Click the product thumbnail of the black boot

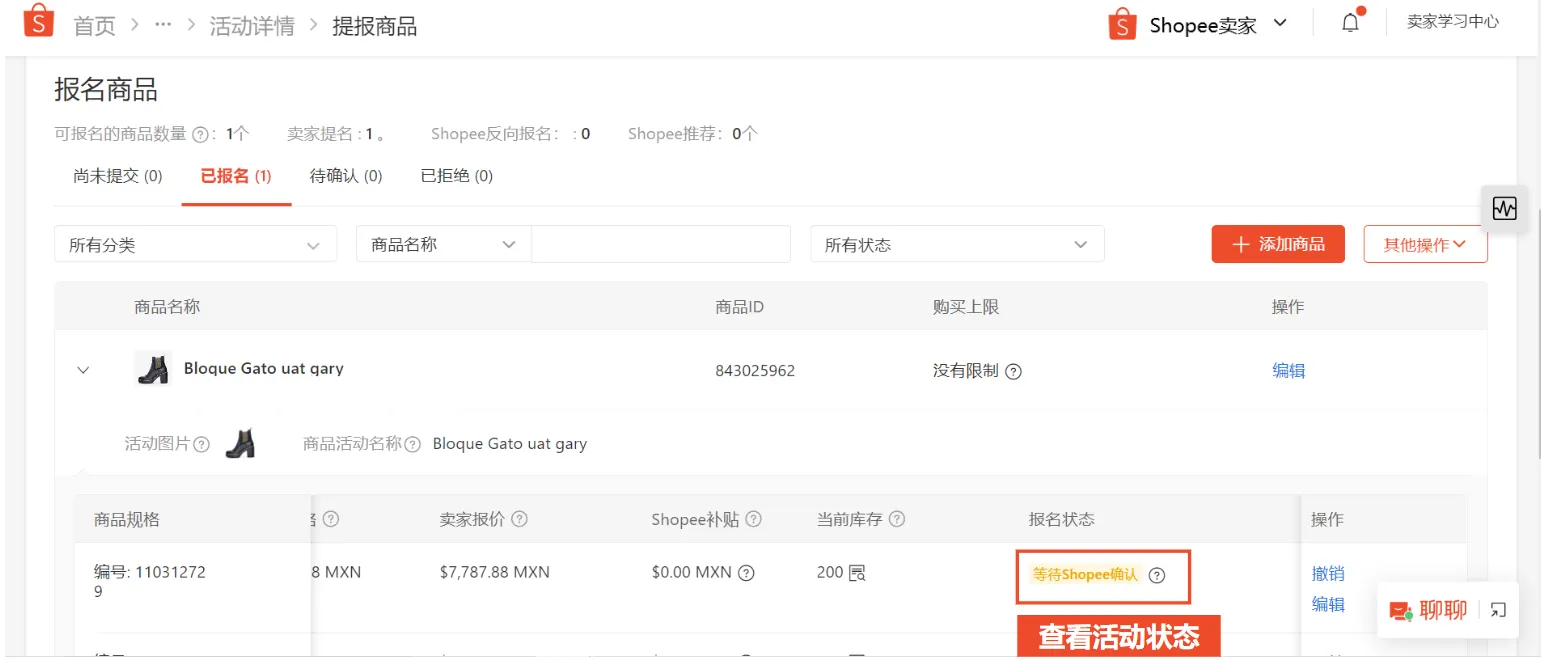pos(151,368)
